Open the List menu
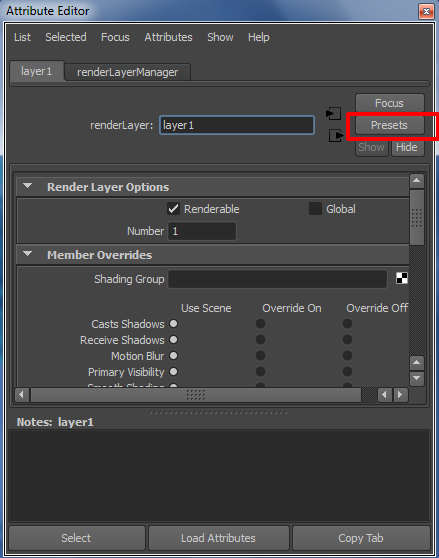The image size is (439, 558). (22, 37)
